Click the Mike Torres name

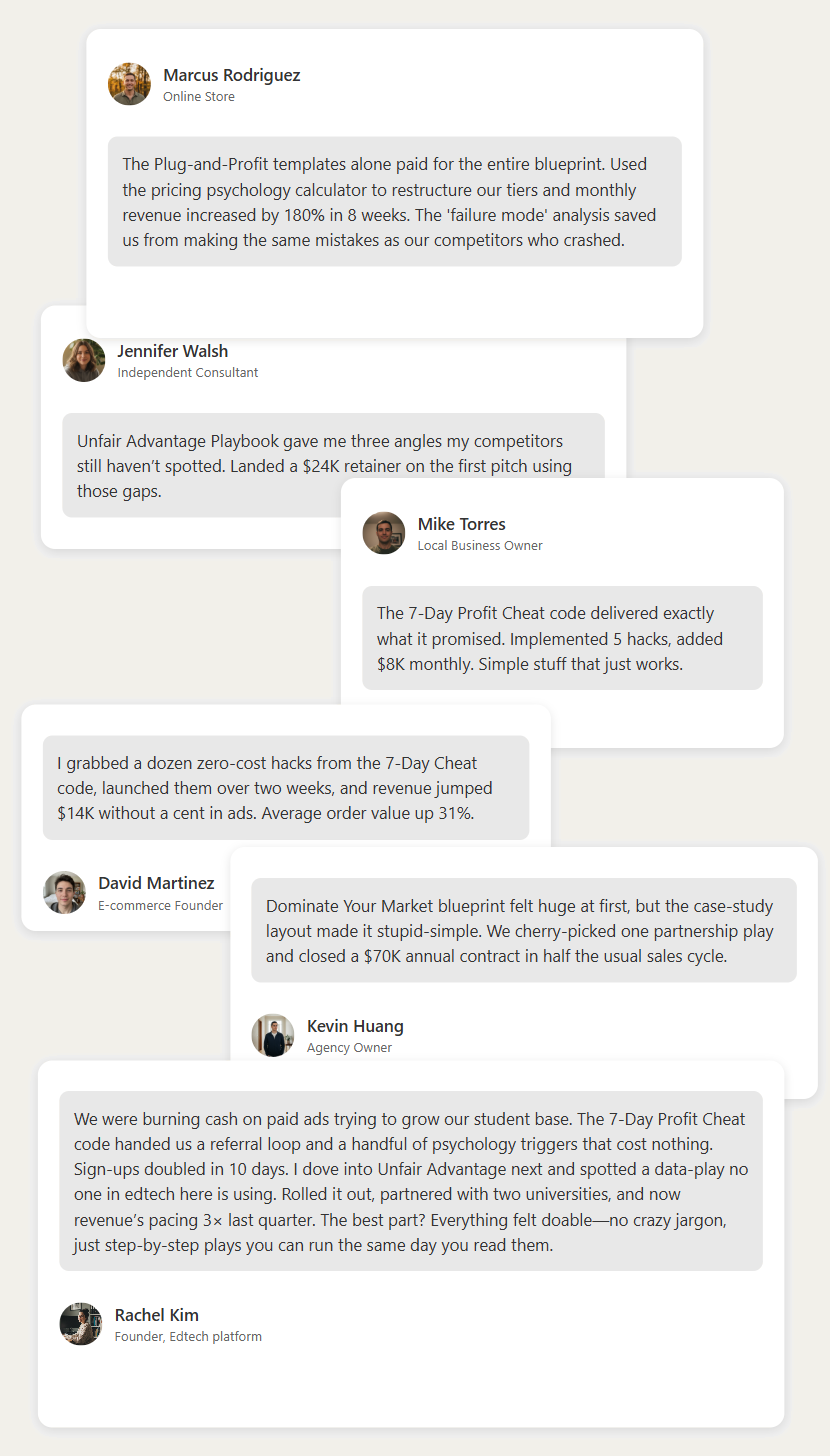(461, 524)
